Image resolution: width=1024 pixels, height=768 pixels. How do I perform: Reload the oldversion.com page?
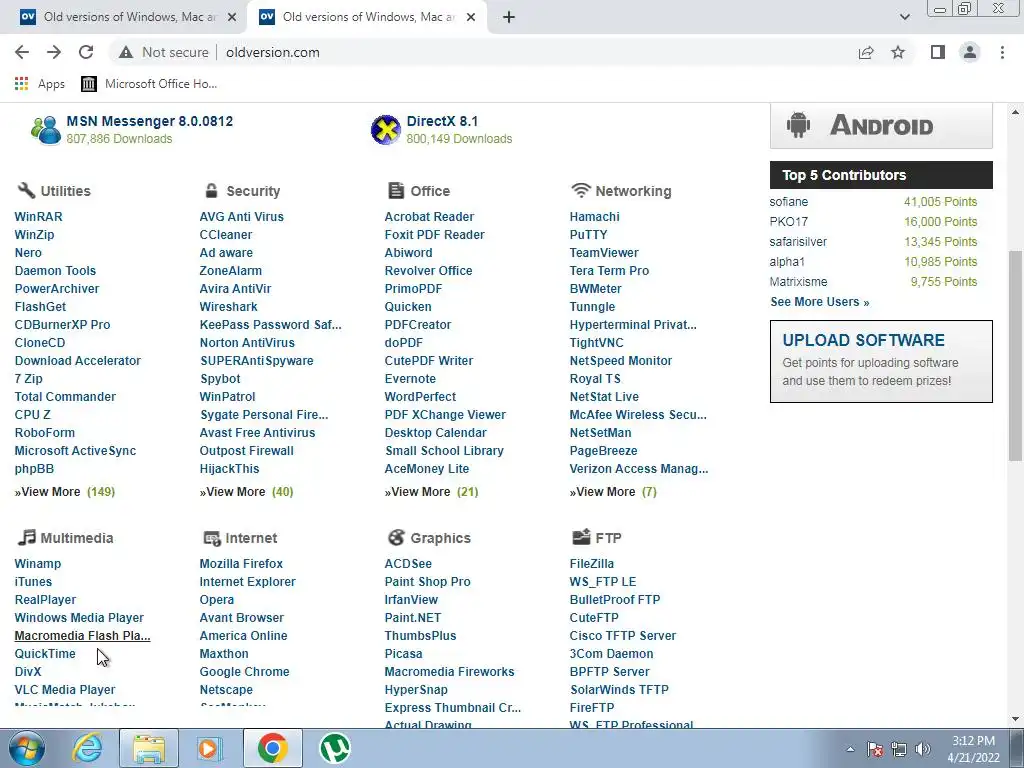86,52
